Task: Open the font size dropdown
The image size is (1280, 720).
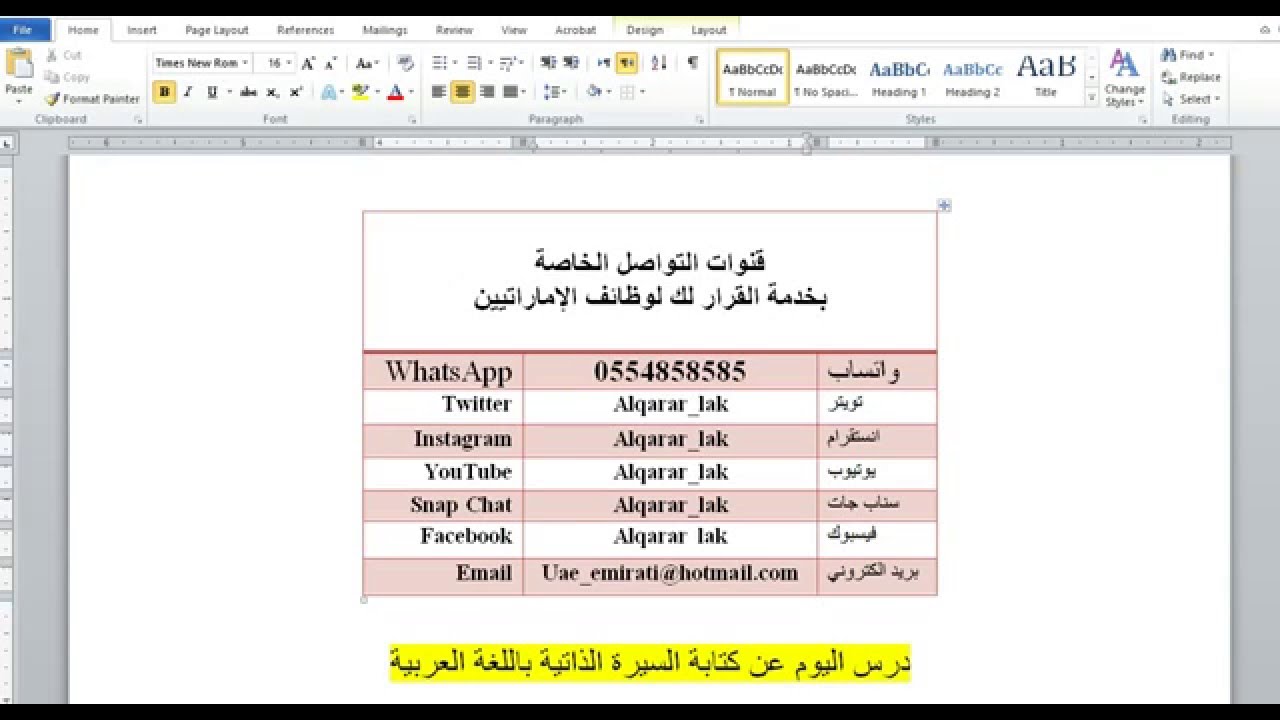Action: (x=289, y=63)
